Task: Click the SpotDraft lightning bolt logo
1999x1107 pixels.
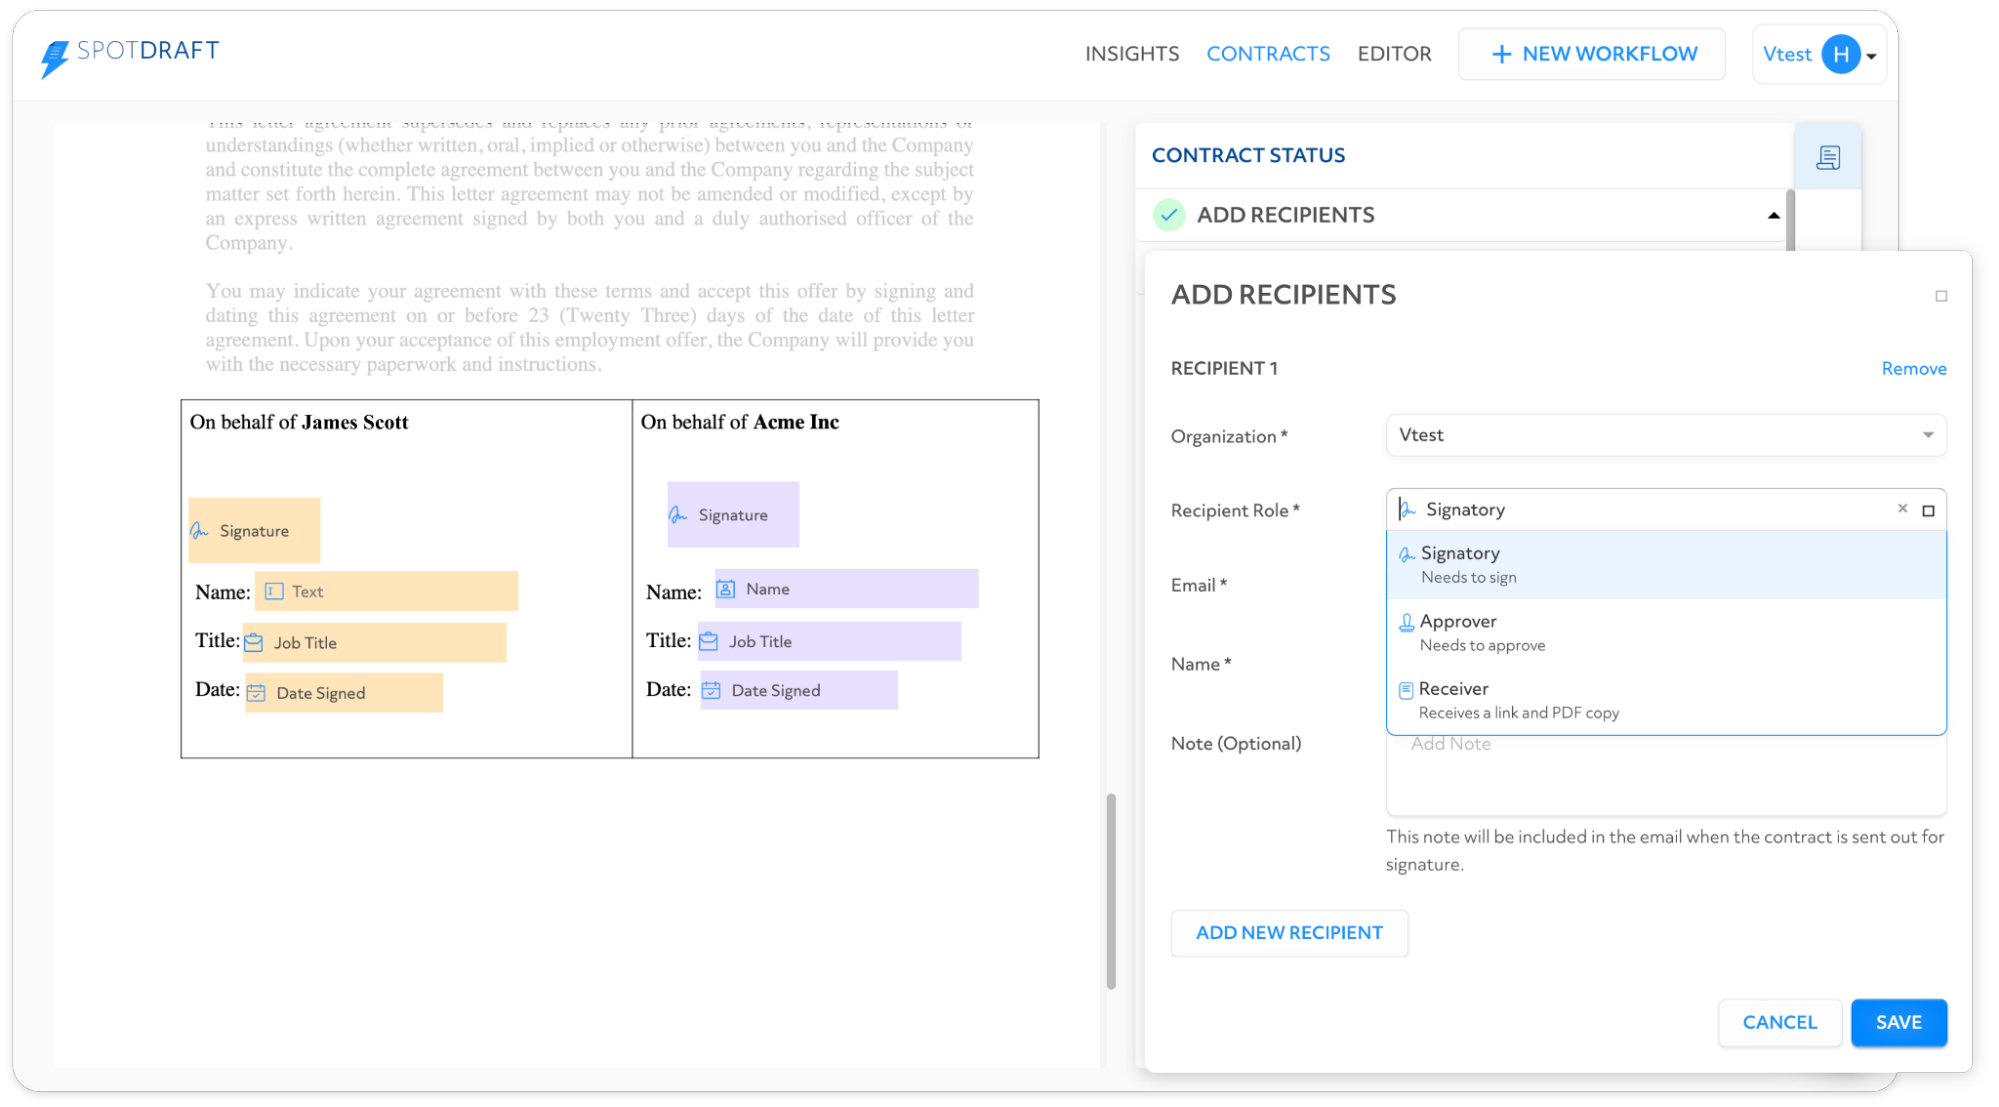Action: 51,52
